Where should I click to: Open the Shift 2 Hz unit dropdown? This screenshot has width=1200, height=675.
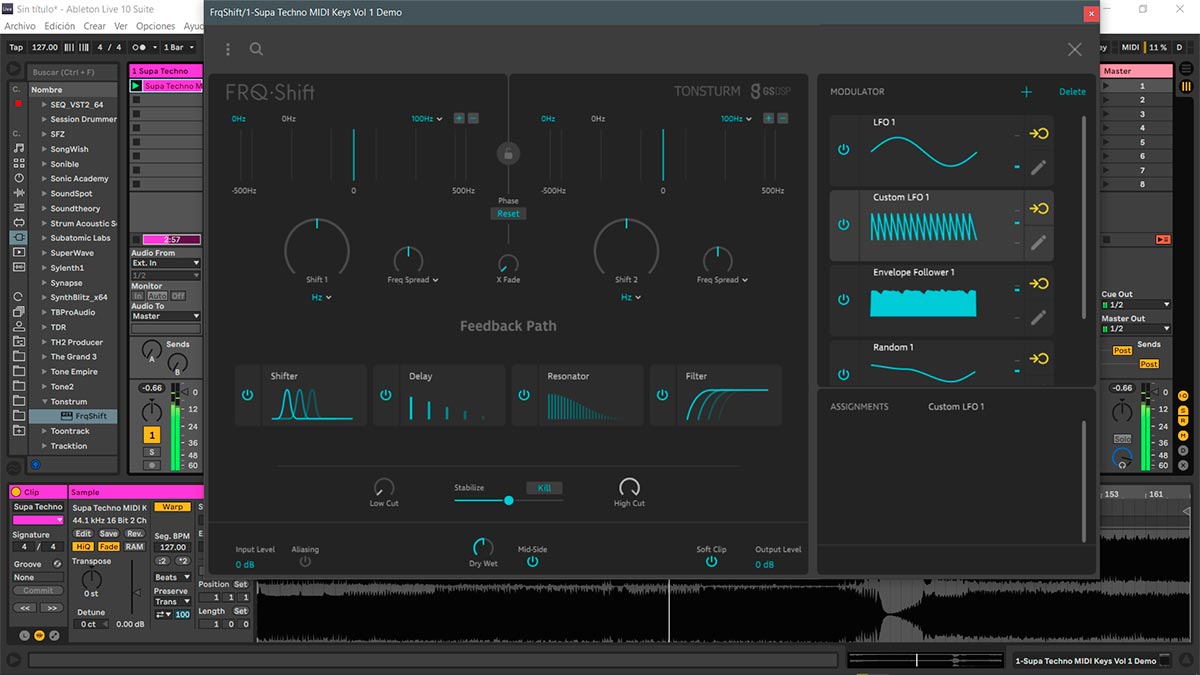click(x=630, y=297)
